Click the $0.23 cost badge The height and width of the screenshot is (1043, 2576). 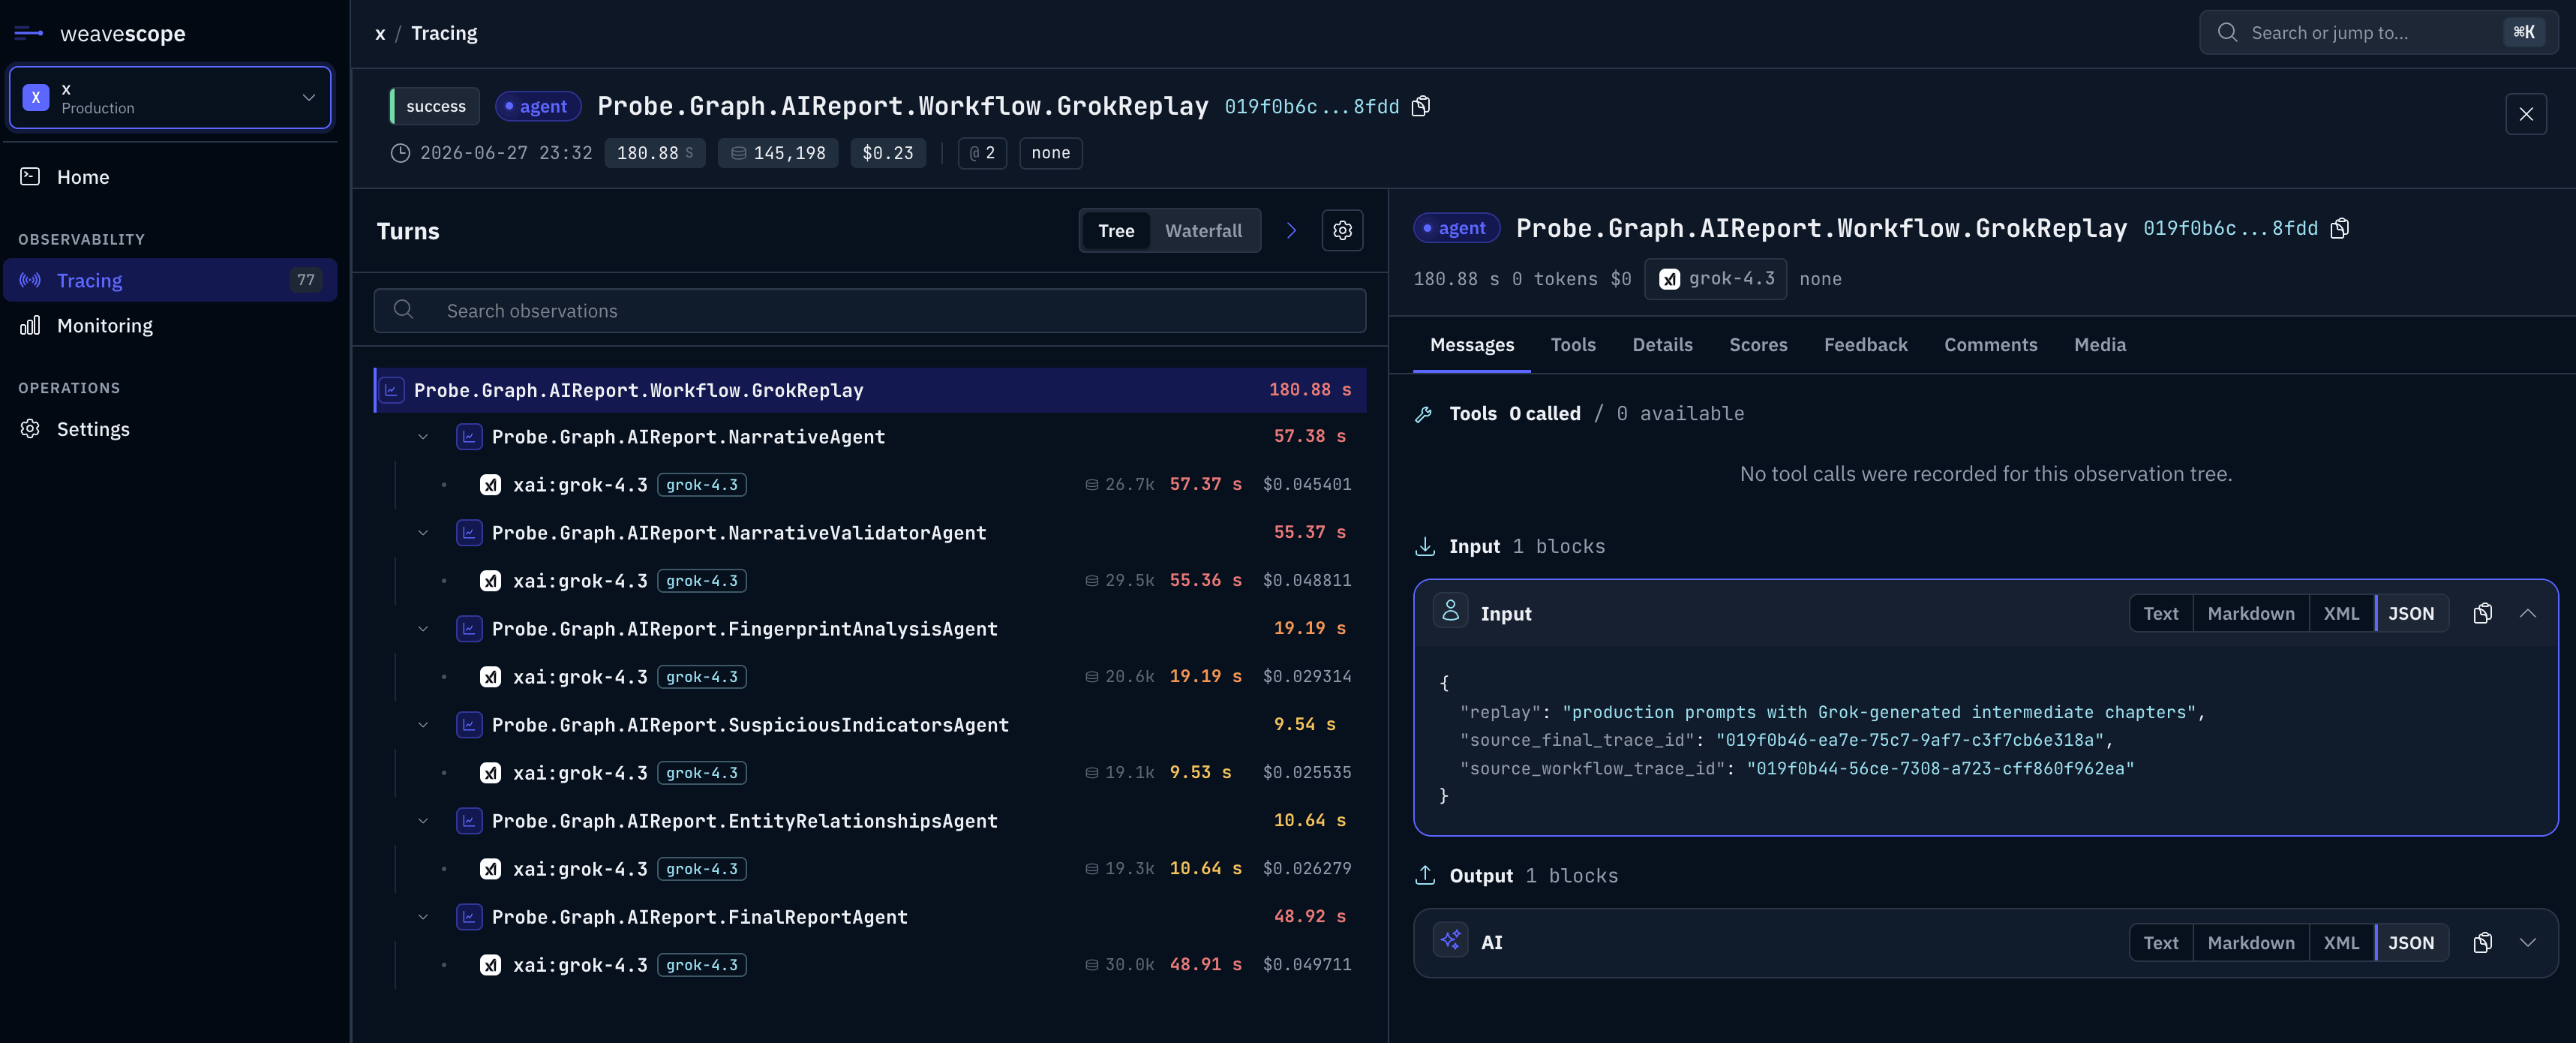[x=888, y=153]
